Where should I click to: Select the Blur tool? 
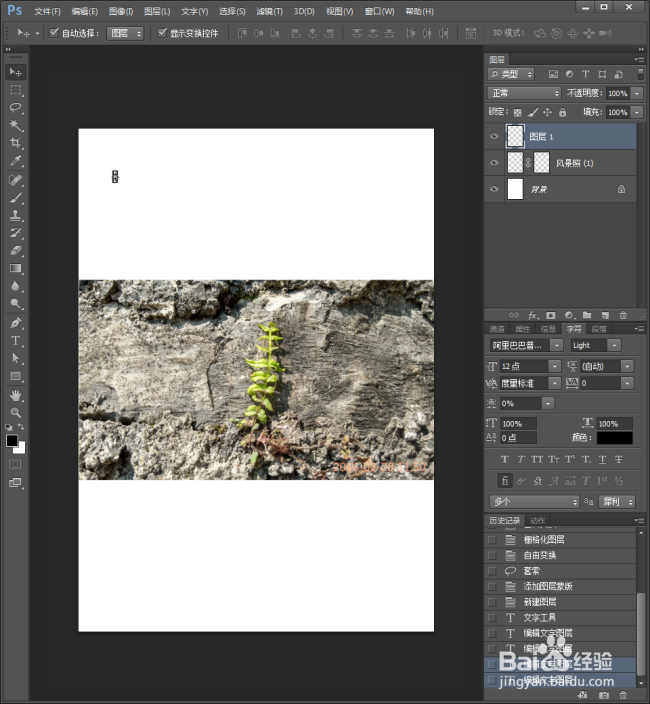click(16, 286)
